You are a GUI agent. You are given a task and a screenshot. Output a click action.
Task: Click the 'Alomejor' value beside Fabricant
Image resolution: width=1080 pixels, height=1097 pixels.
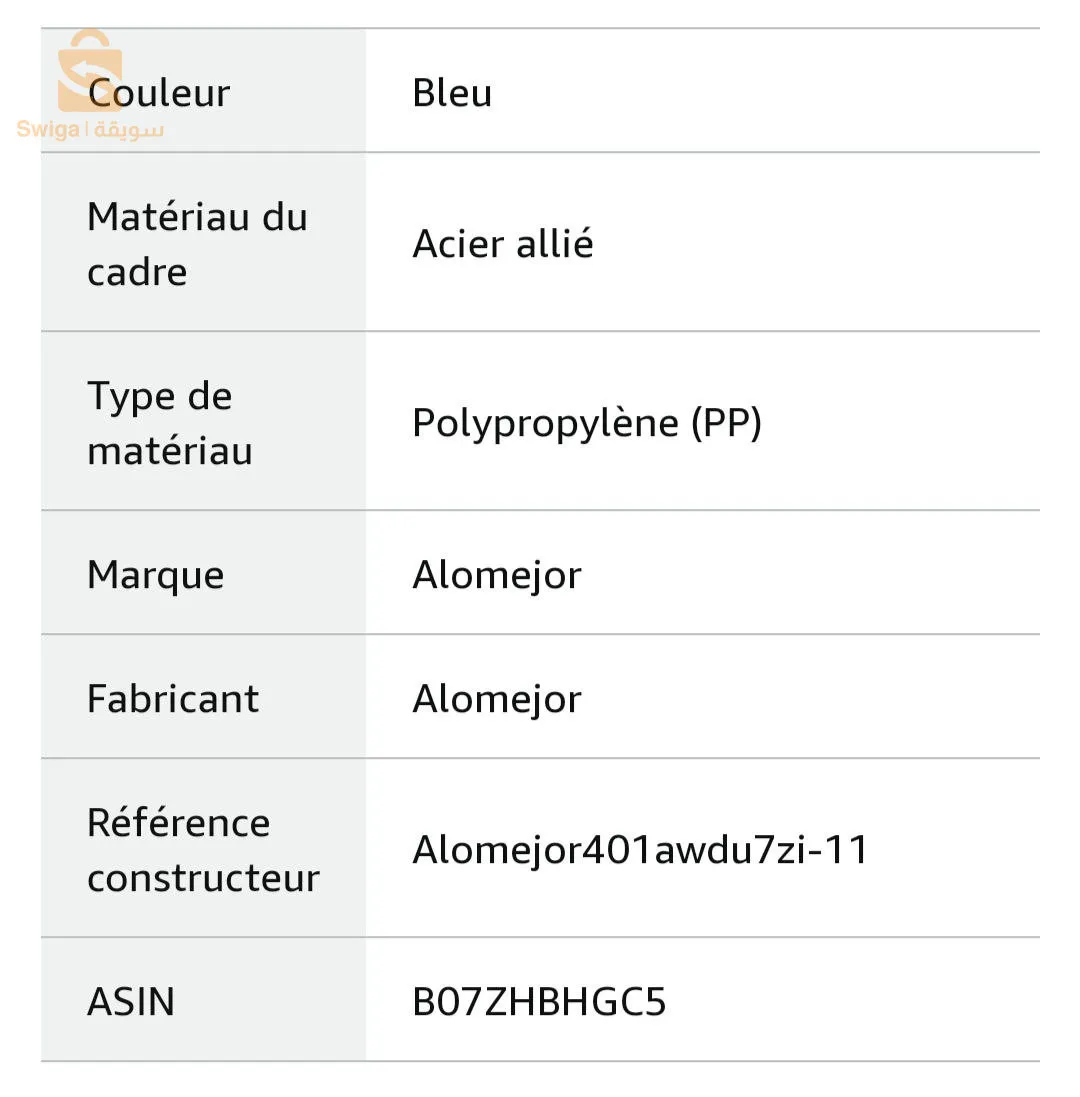pos(497,699)
